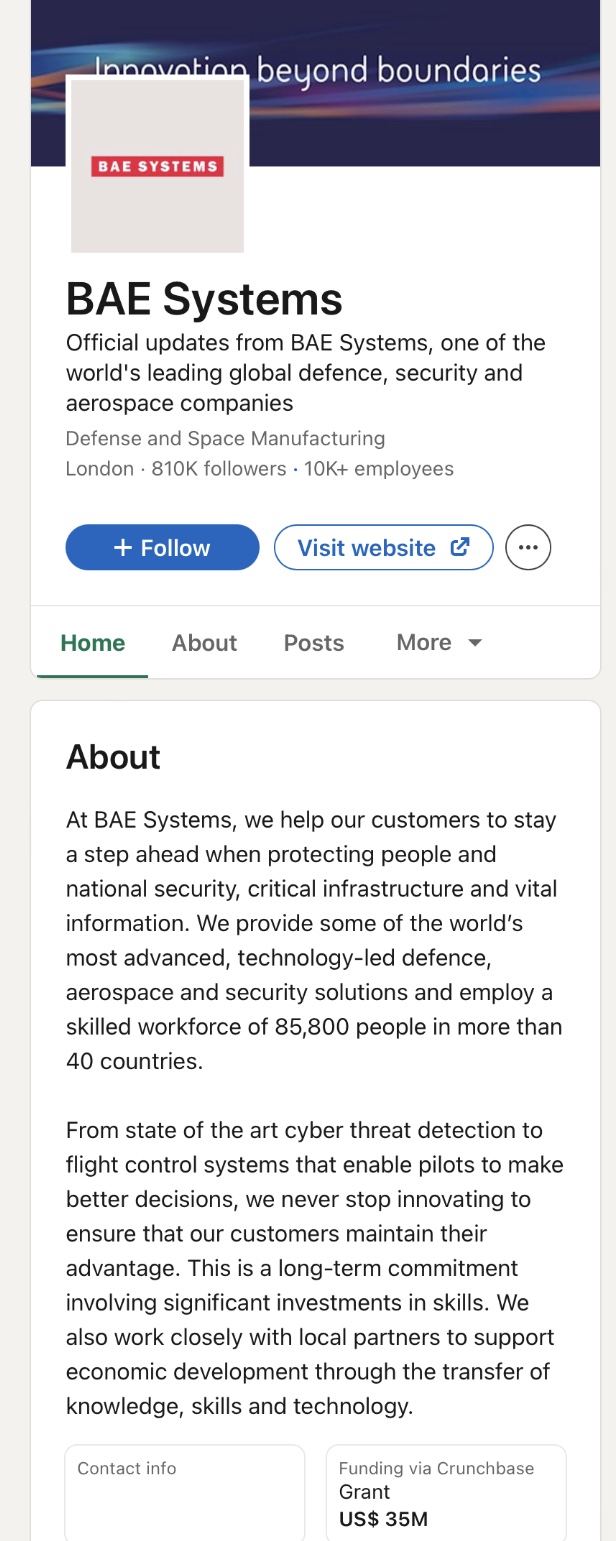Switch to the Posts tab
Image resolution: width=616 pixels, height=1541 pixels.
pyautogui.click(x=314, y=643)
